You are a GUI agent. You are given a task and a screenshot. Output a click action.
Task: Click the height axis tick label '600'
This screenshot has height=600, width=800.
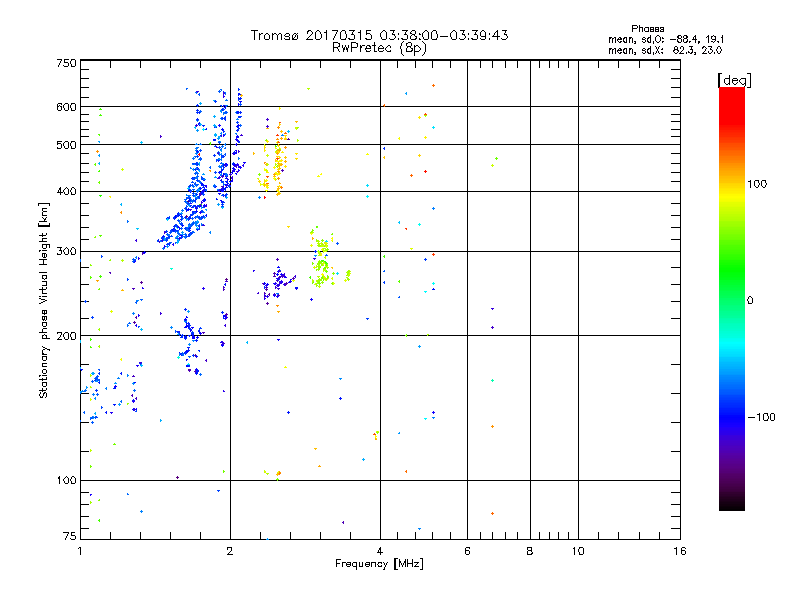pyautogui.click(x=66, y=107)
